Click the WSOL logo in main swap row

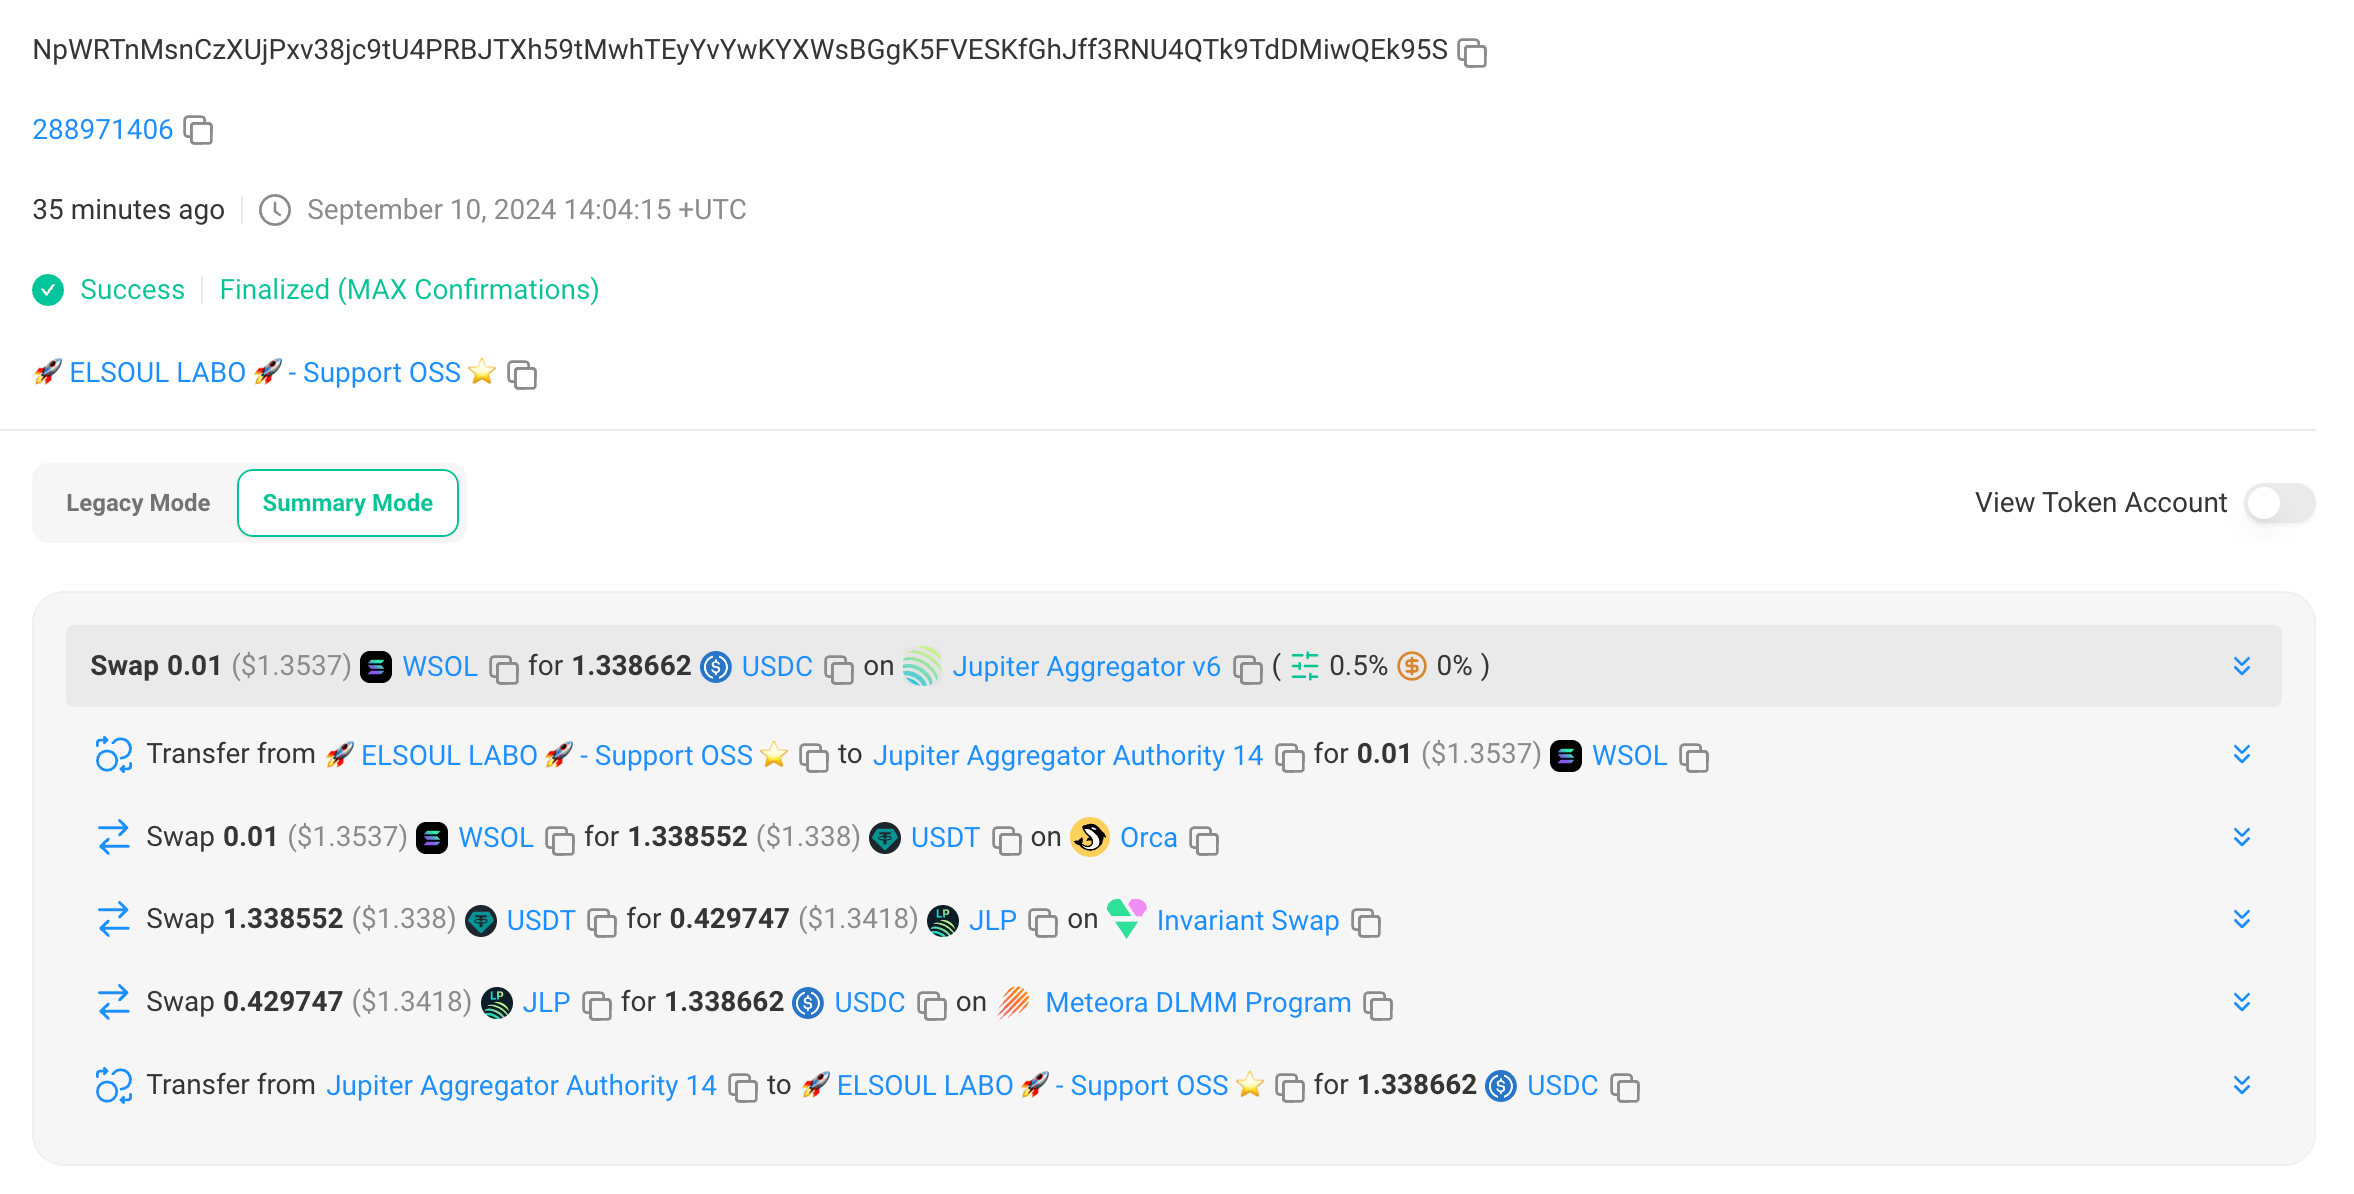point(376,667)
